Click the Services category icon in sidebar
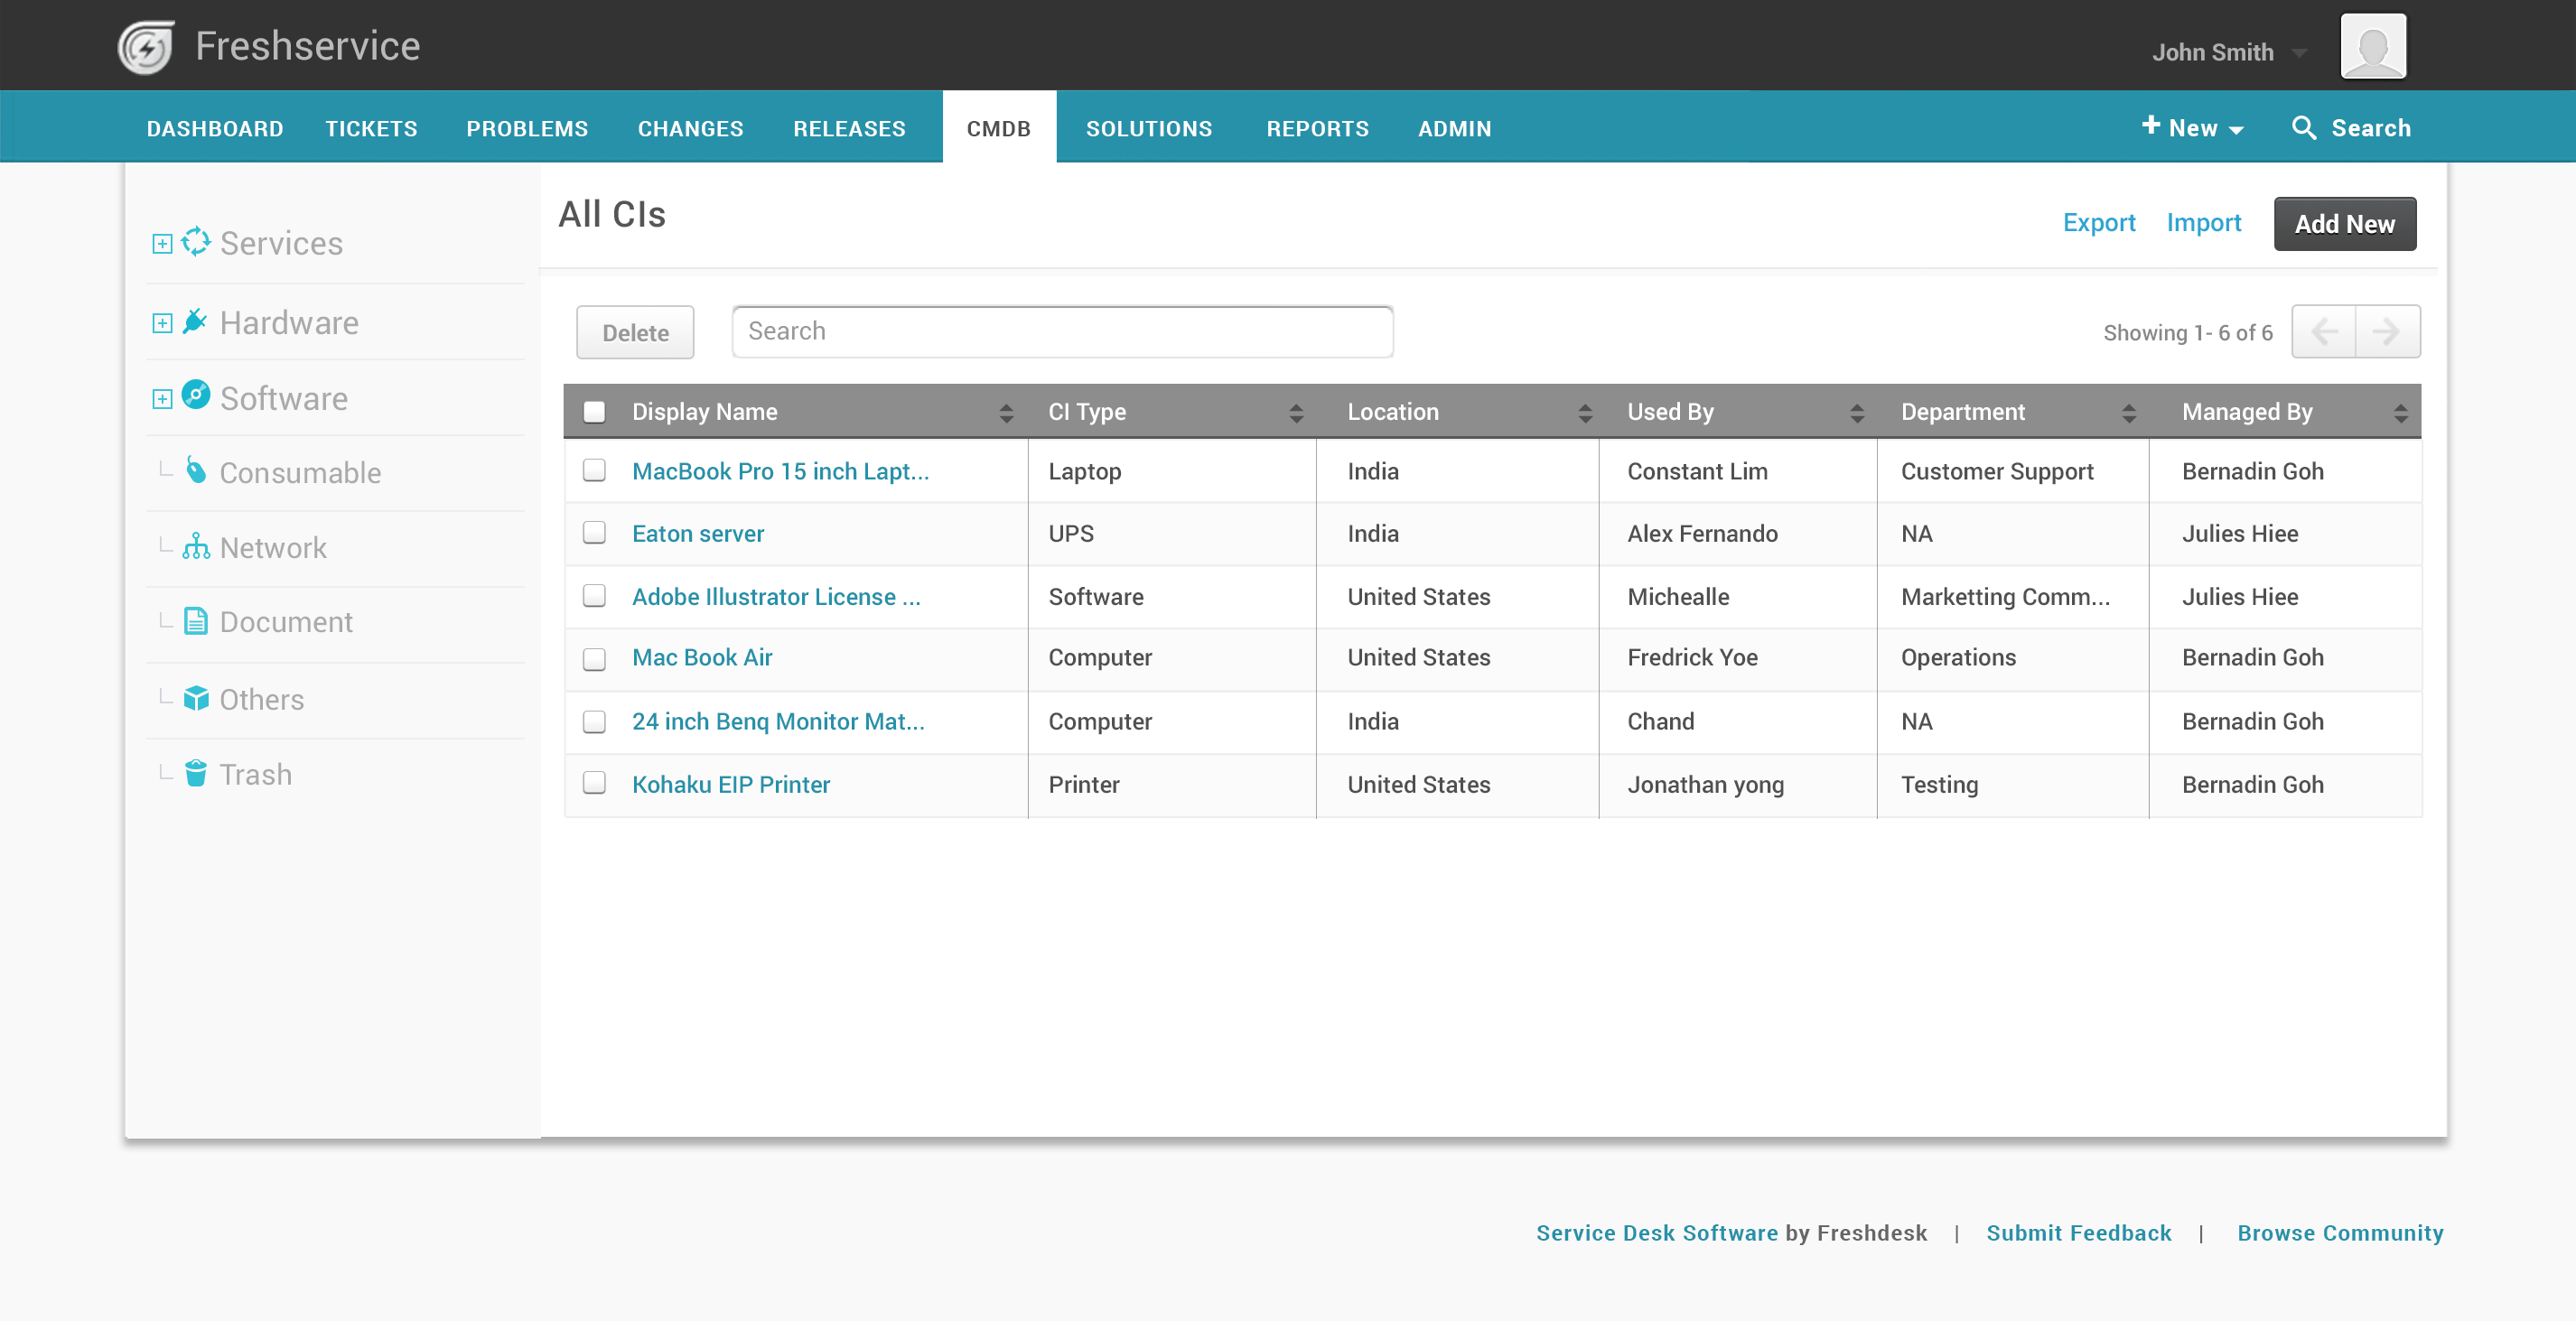2576x1321 pixels. coord(196,242)
